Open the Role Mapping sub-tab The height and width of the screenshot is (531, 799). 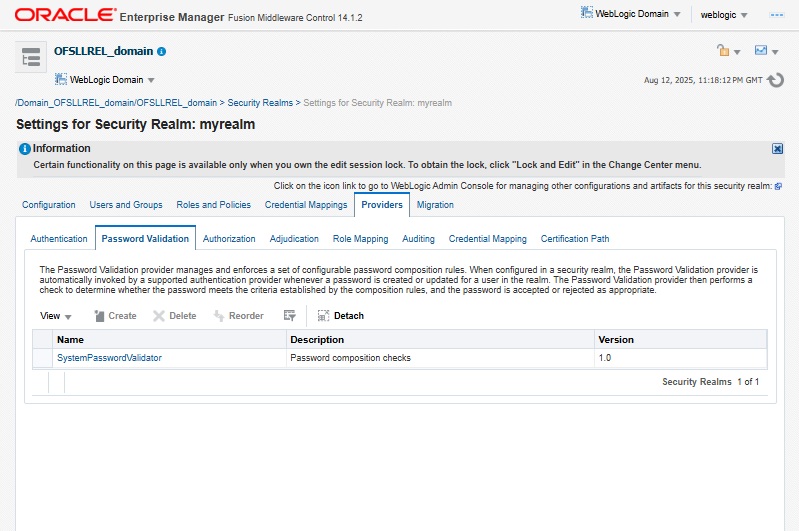click(x=360, y=239)
